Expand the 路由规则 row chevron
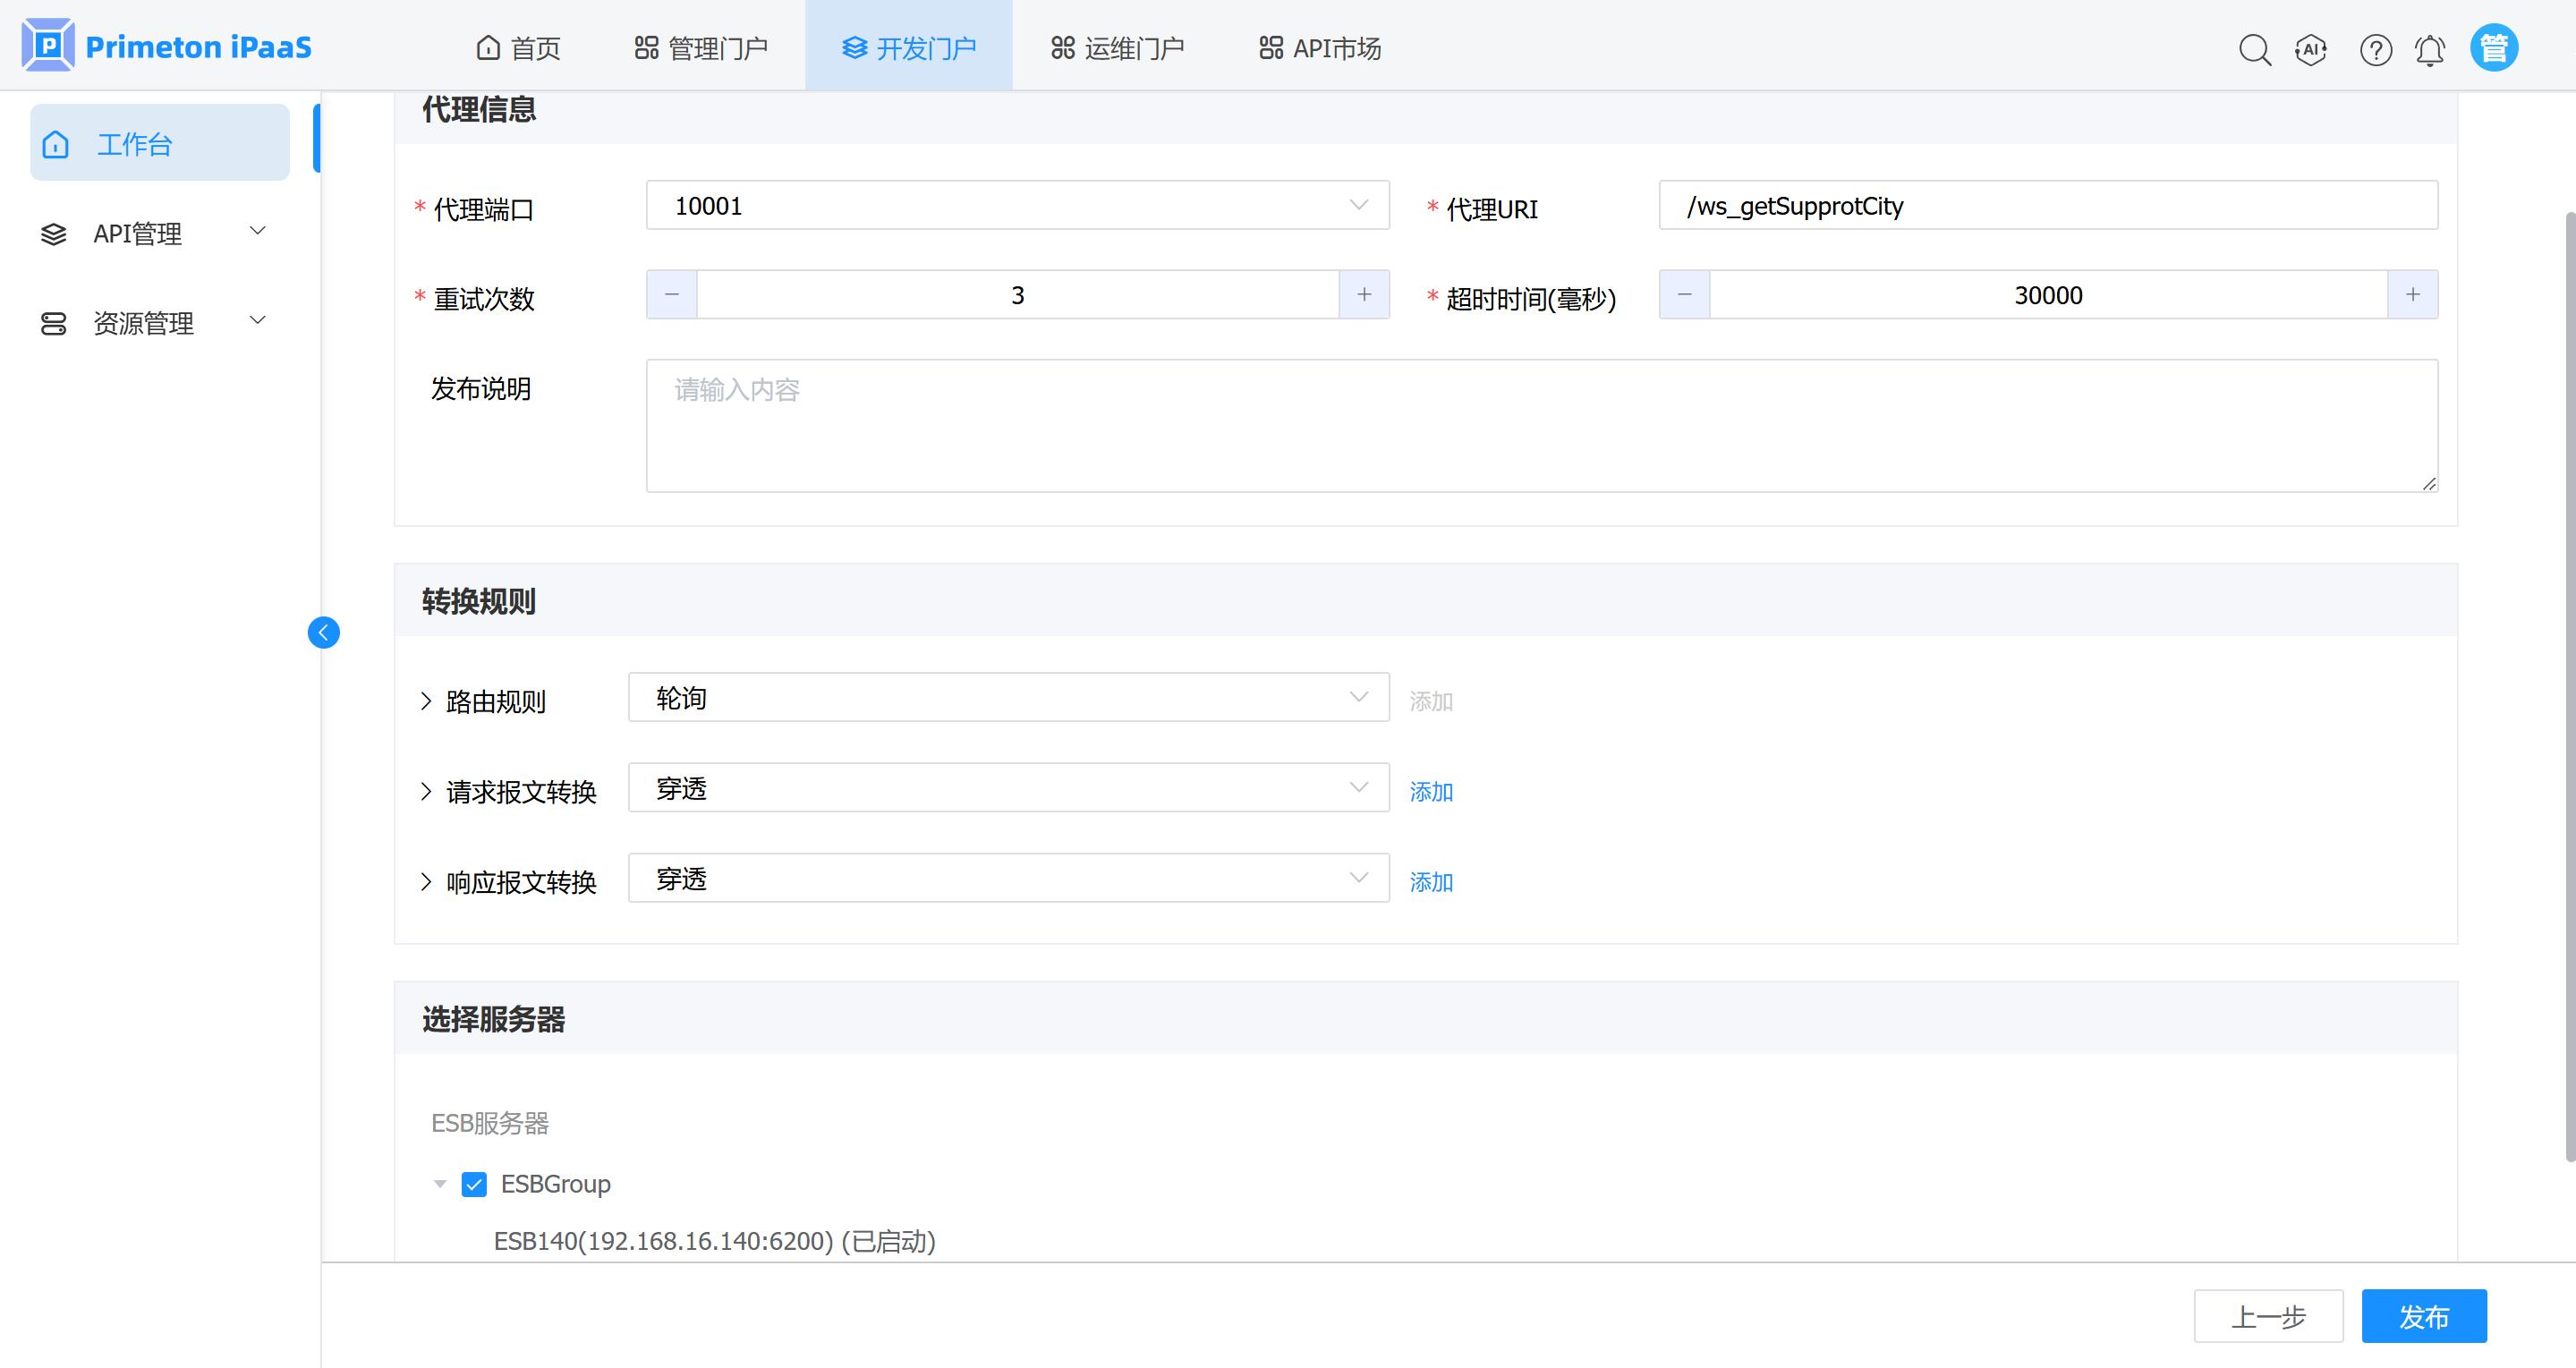2576x1368 pixels. click(x=426, y=701)
